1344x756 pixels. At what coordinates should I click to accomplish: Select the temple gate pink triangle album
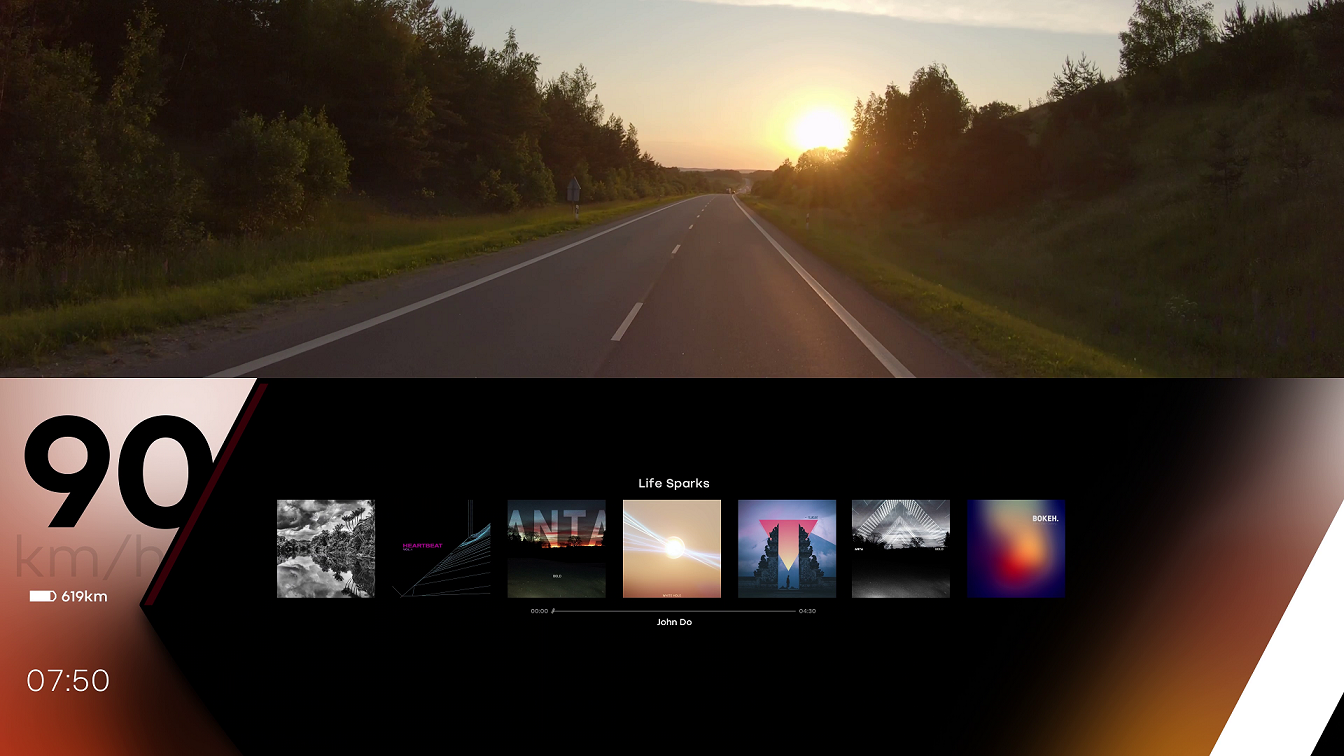pos(787,549)
